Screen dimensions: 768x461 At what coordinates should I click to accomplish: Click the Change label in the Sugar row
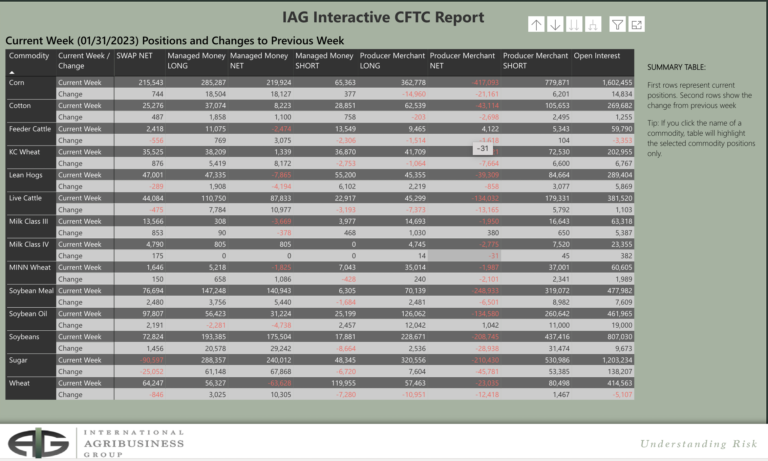pyautogui.click(x=70, y=371)
